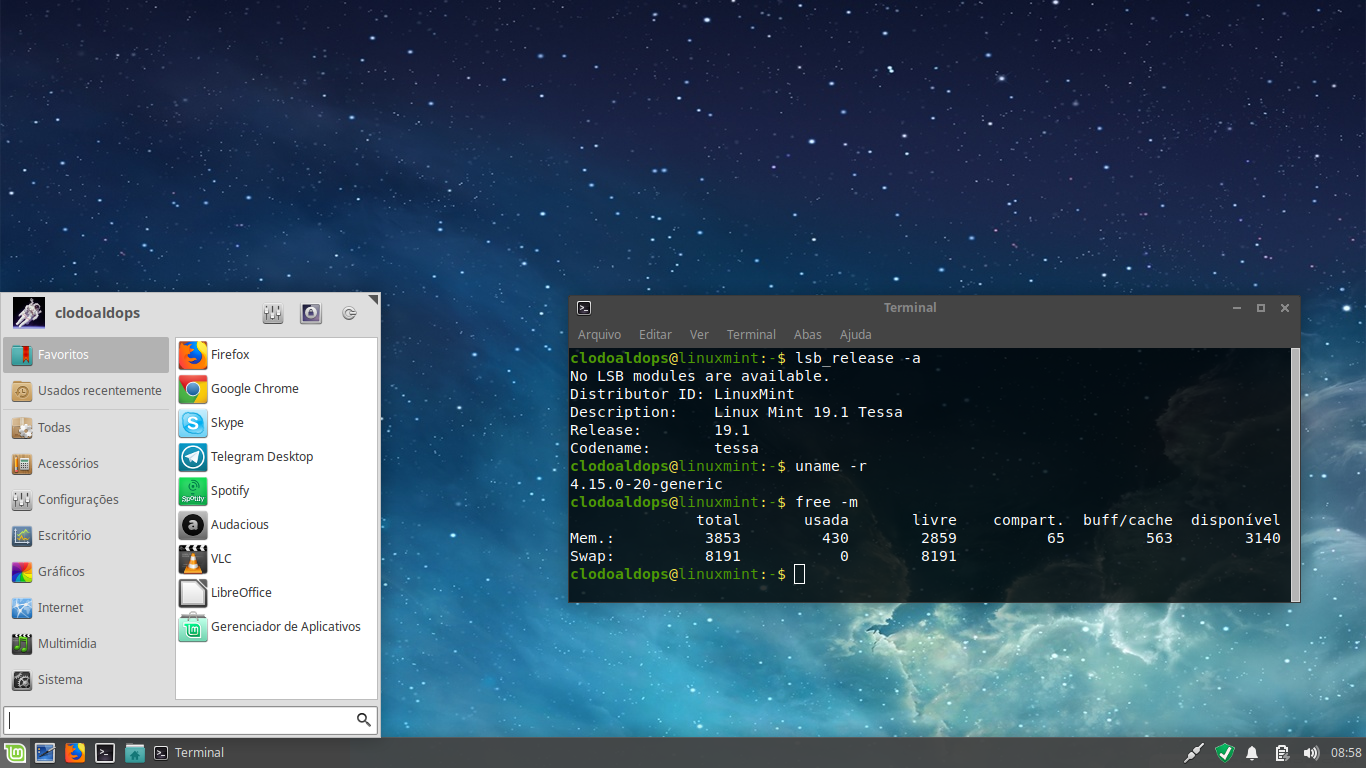The height and width of the screenshot is (768, 1366).
Task: Show the Multimídia category apps
Action: (86, 644)
